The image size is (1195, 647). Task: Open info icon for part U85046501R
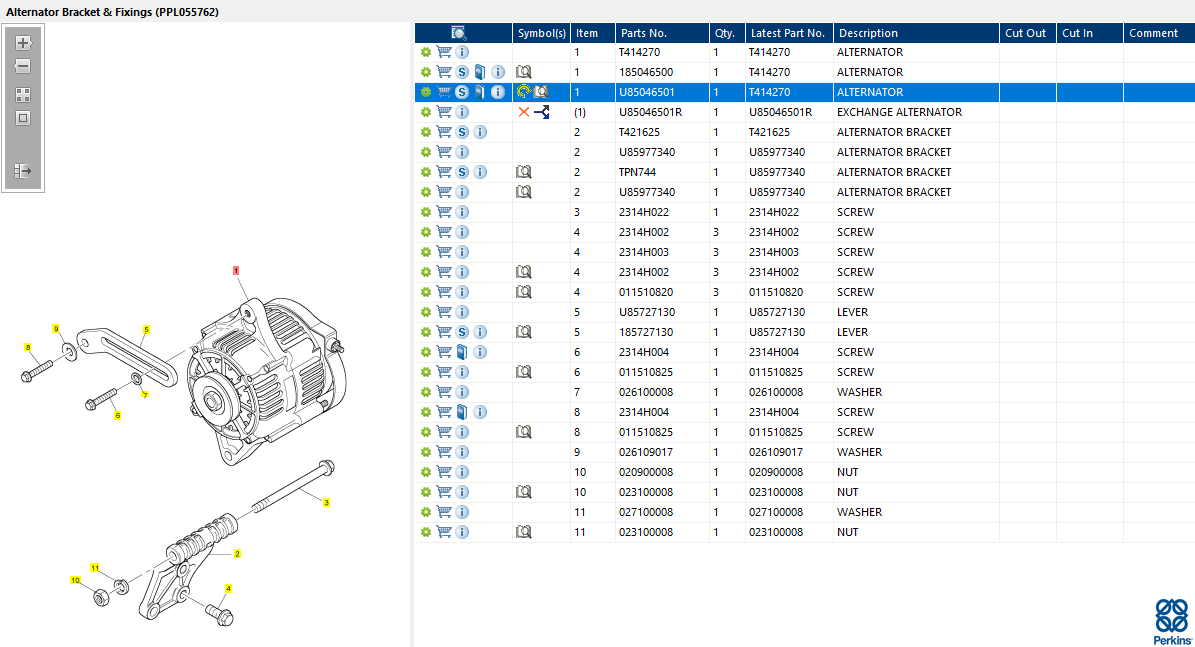[x=462, y=112]
